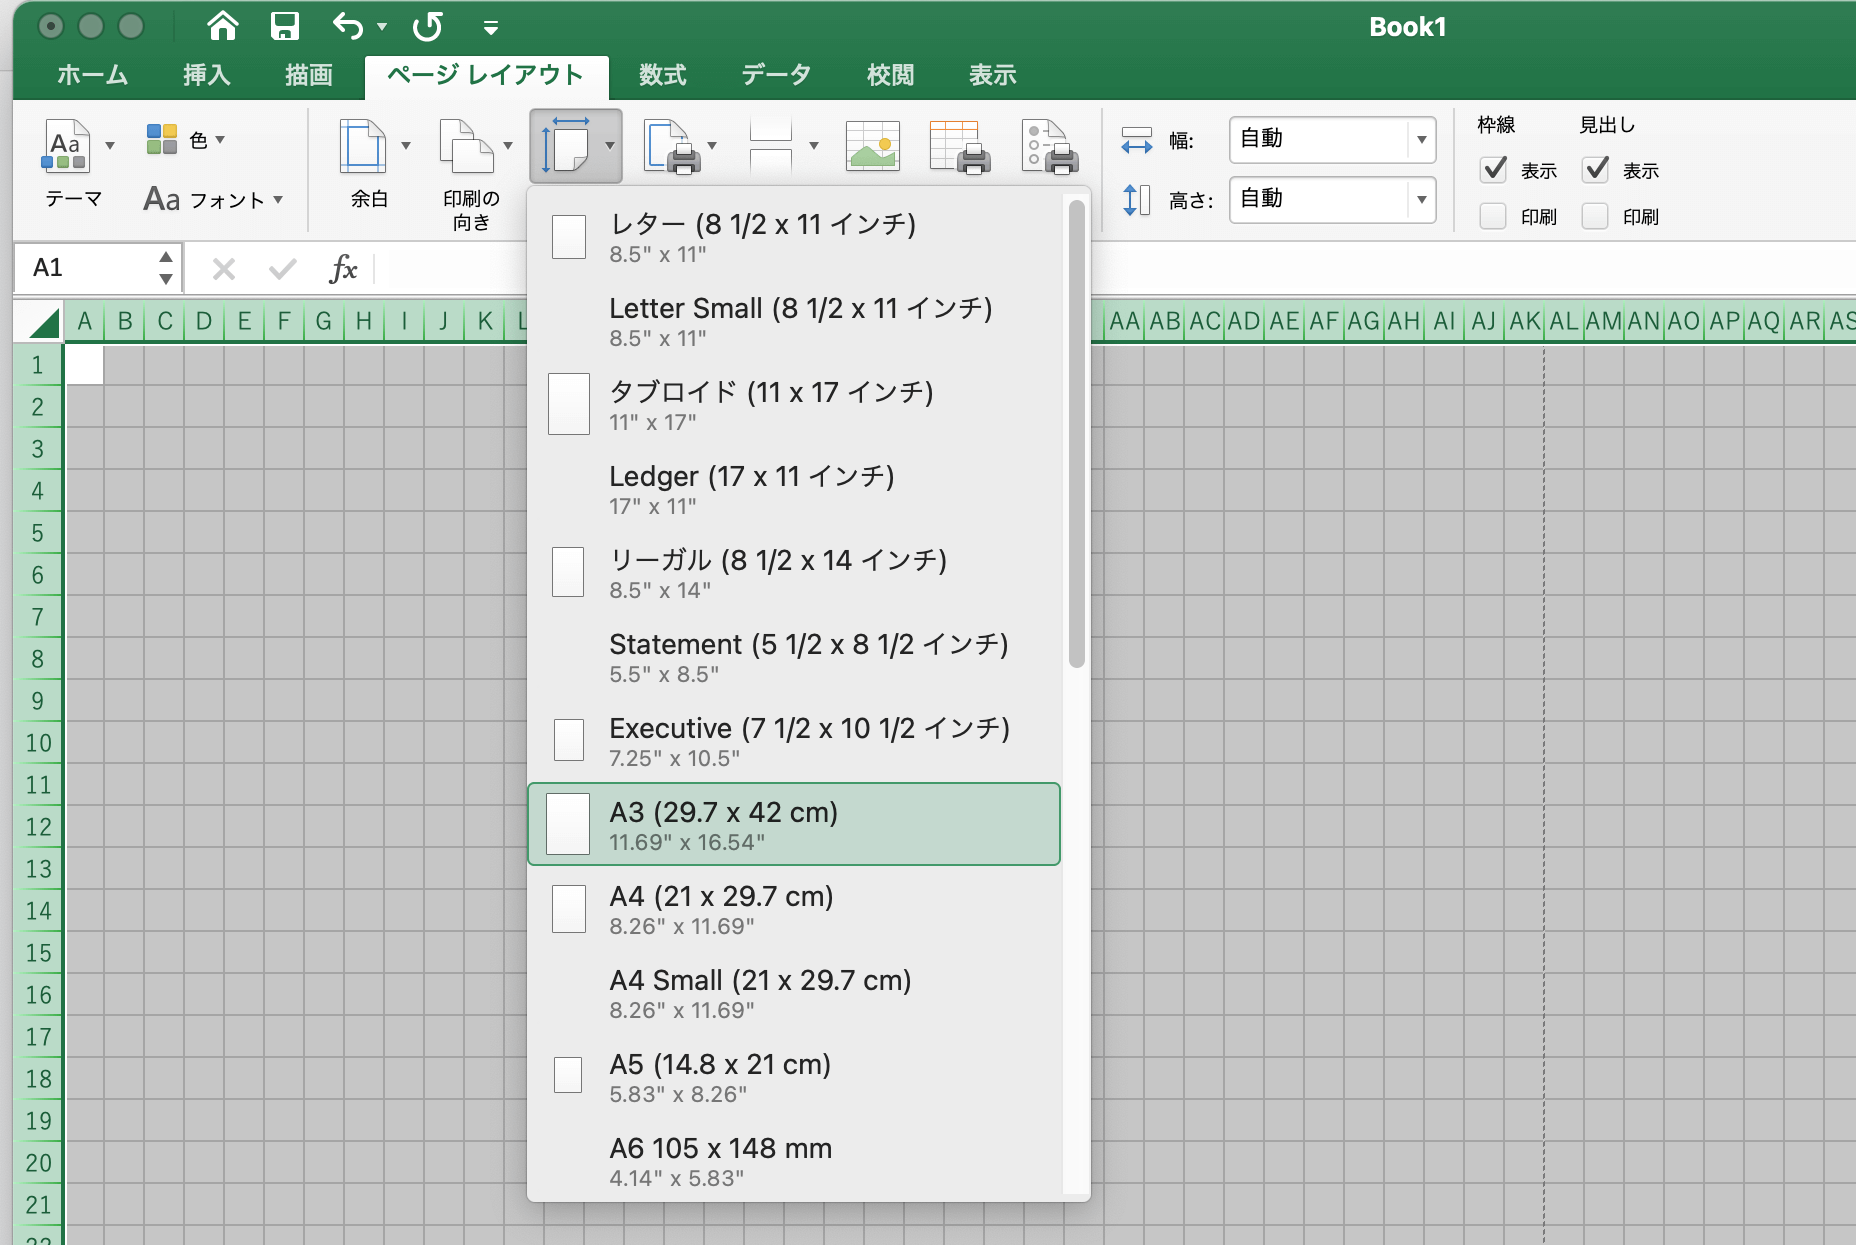Open the print area icon
Viewport: 1856px width, 1245px height.
673,147
